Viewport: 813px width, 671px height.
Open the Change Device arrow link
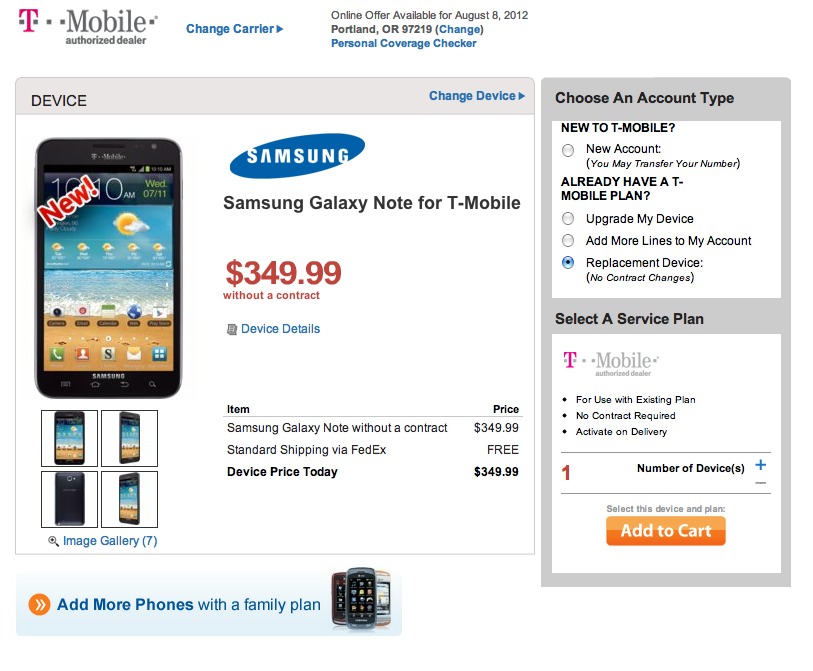pyautogui.click(x=477, y=96)
